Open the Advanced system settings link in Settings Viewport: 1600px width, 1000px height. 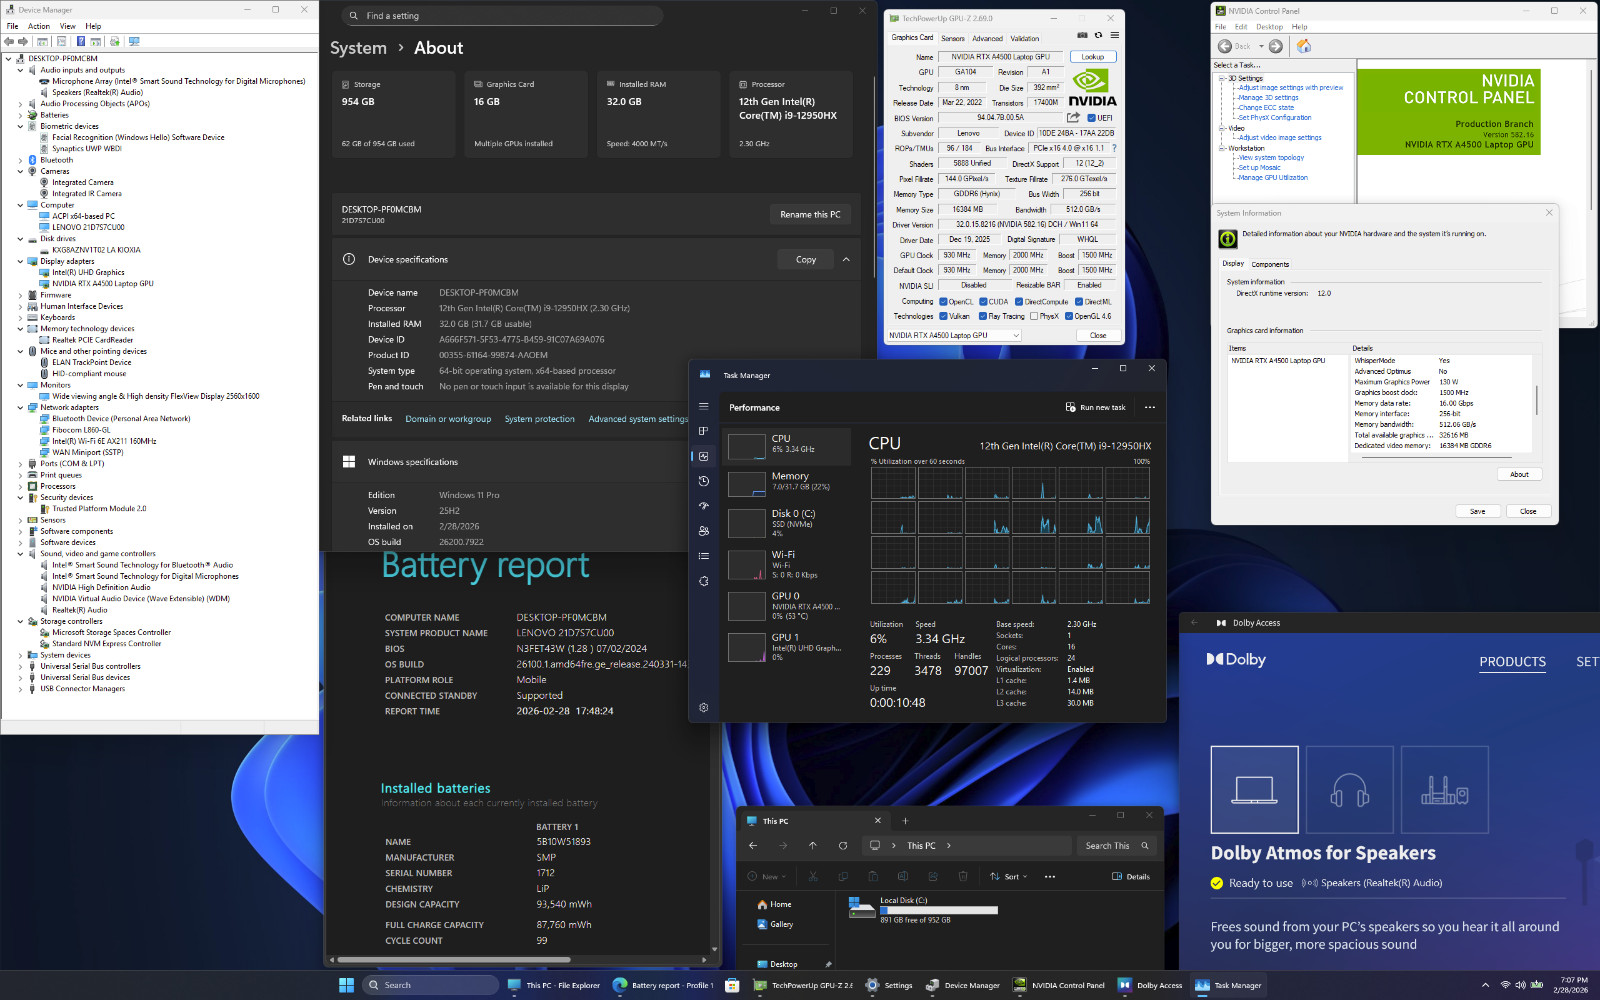click(x=638, y=419)
